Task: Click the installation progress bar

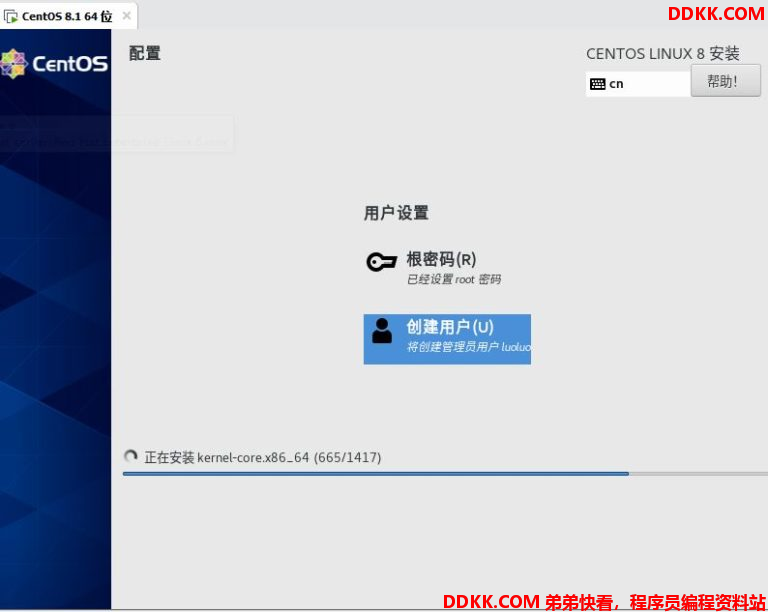Action: 445,474
